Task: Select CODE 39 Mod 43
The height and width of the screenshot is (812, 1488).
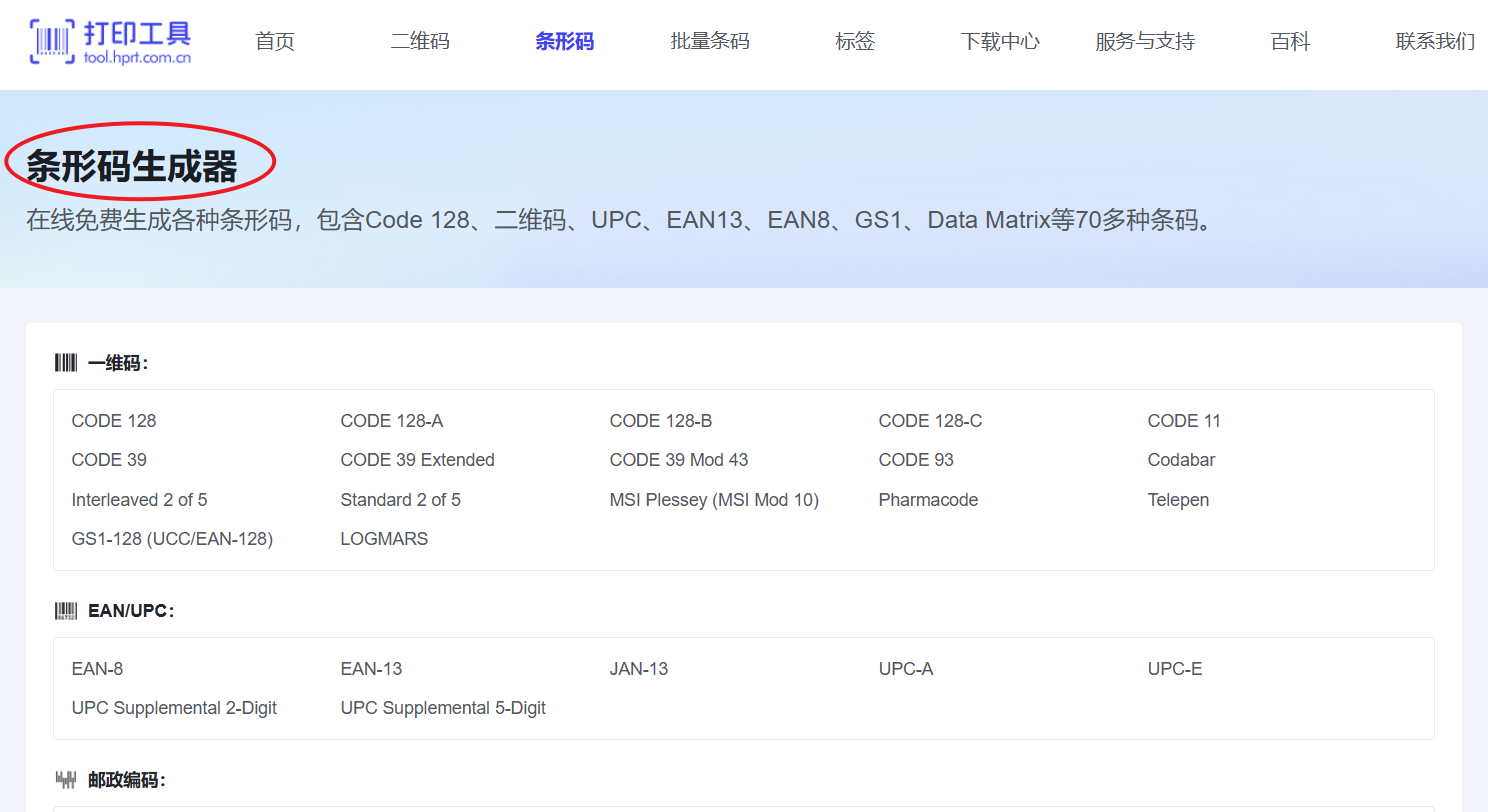Action: click(x=679, y=460)
